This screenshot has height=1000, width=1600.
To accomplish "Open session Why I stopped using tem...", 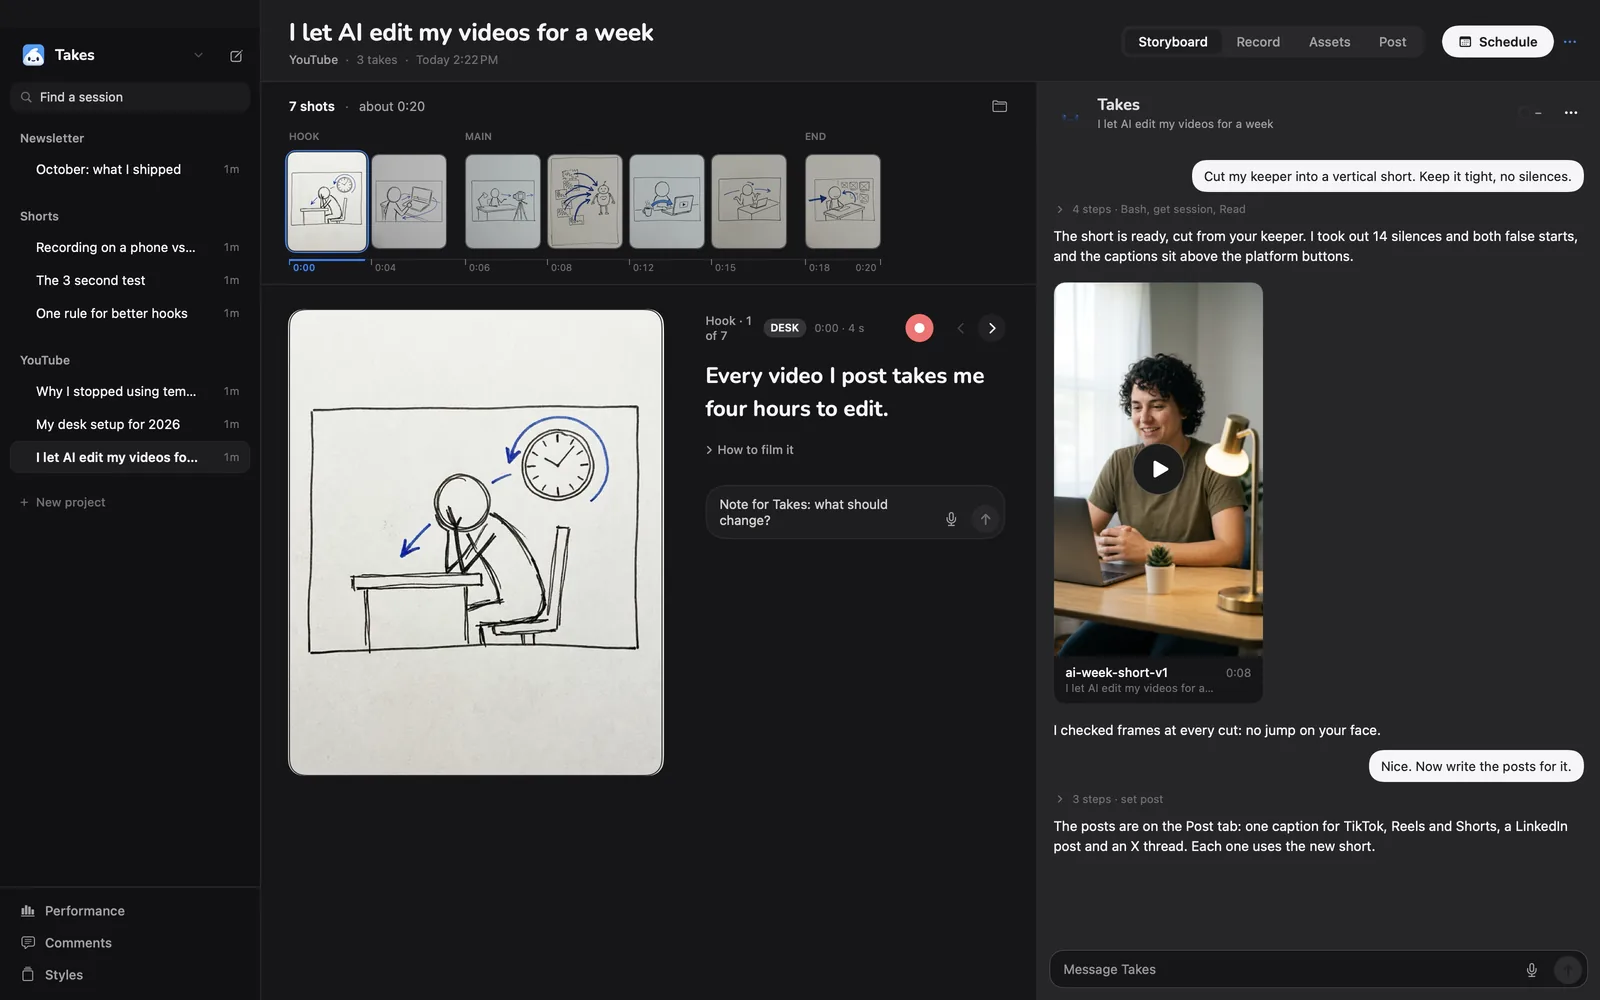I will 130,391.
